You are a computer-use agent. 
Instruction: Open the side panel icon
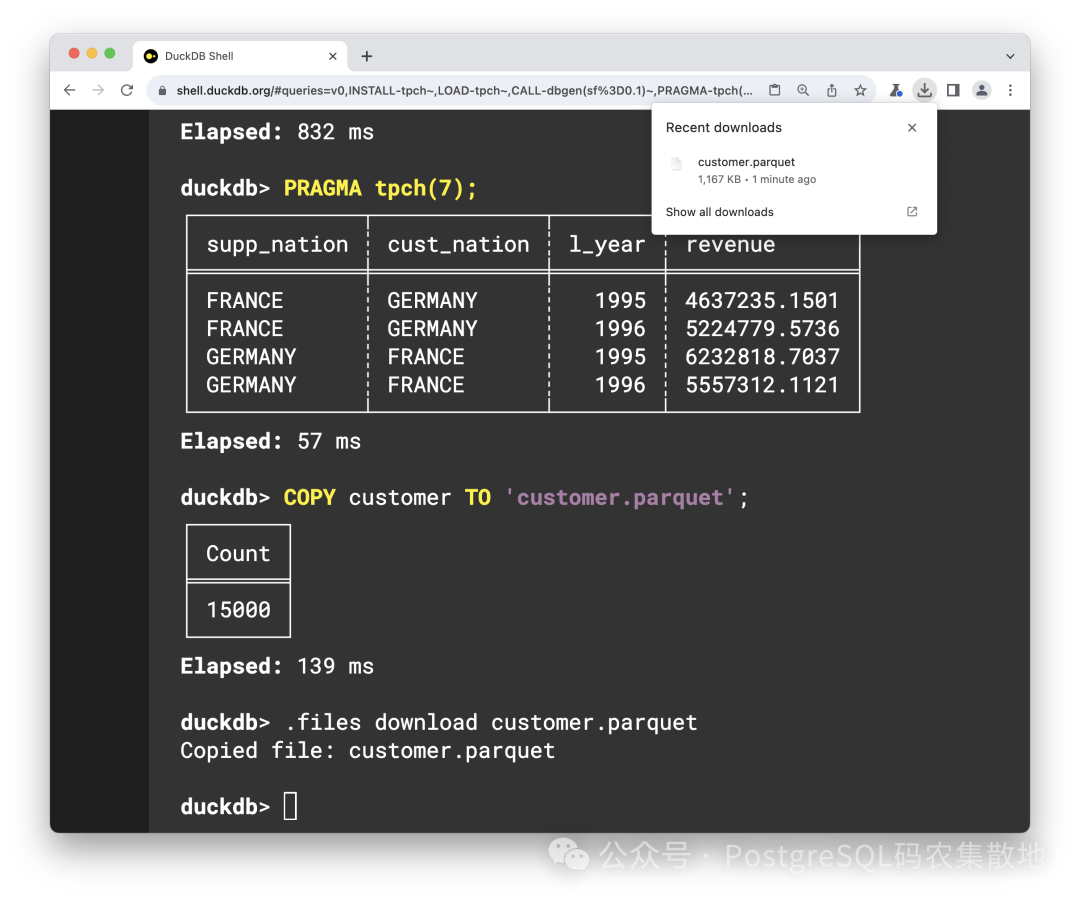click(x=952, y=89)
